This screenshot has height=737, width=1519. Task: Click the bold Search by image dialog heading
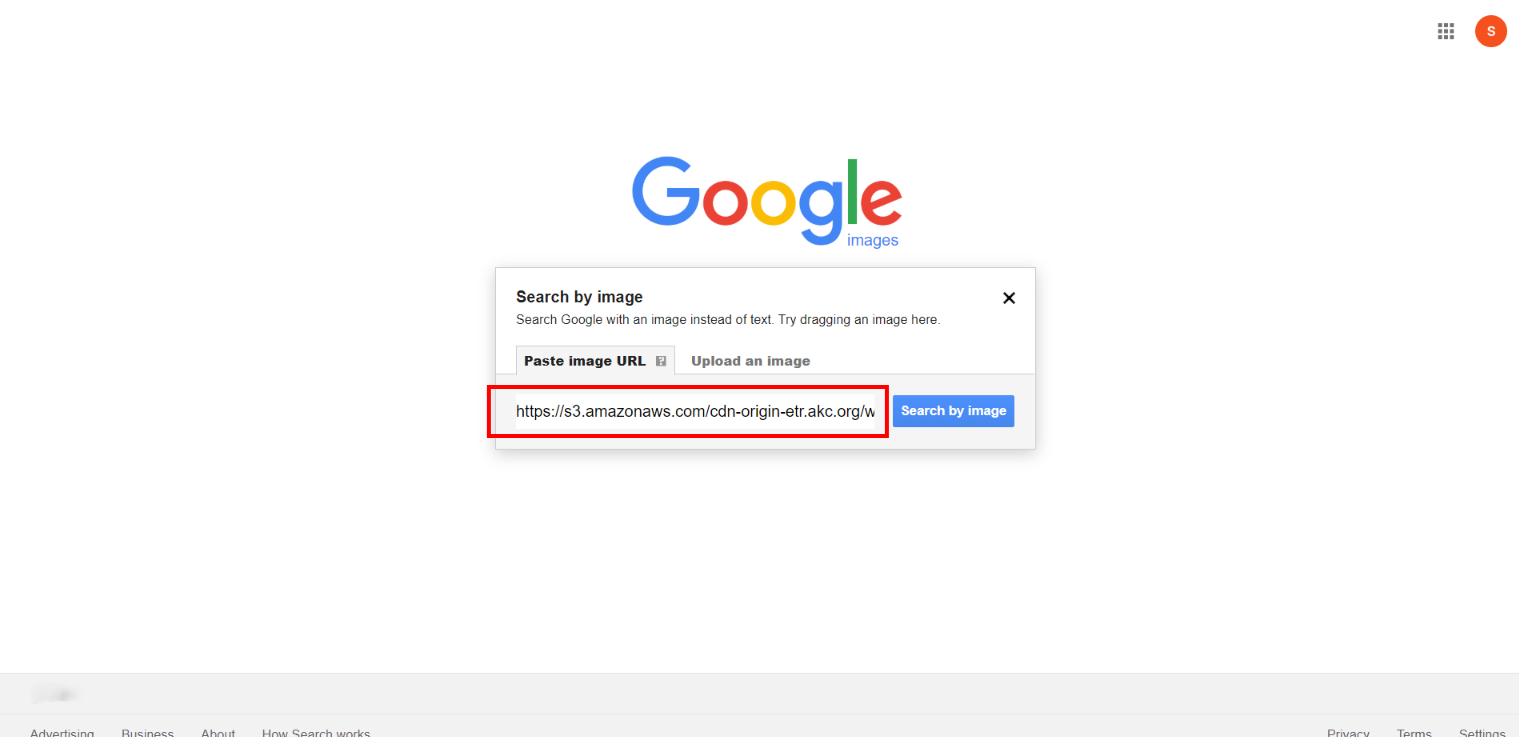click(579, 297)
